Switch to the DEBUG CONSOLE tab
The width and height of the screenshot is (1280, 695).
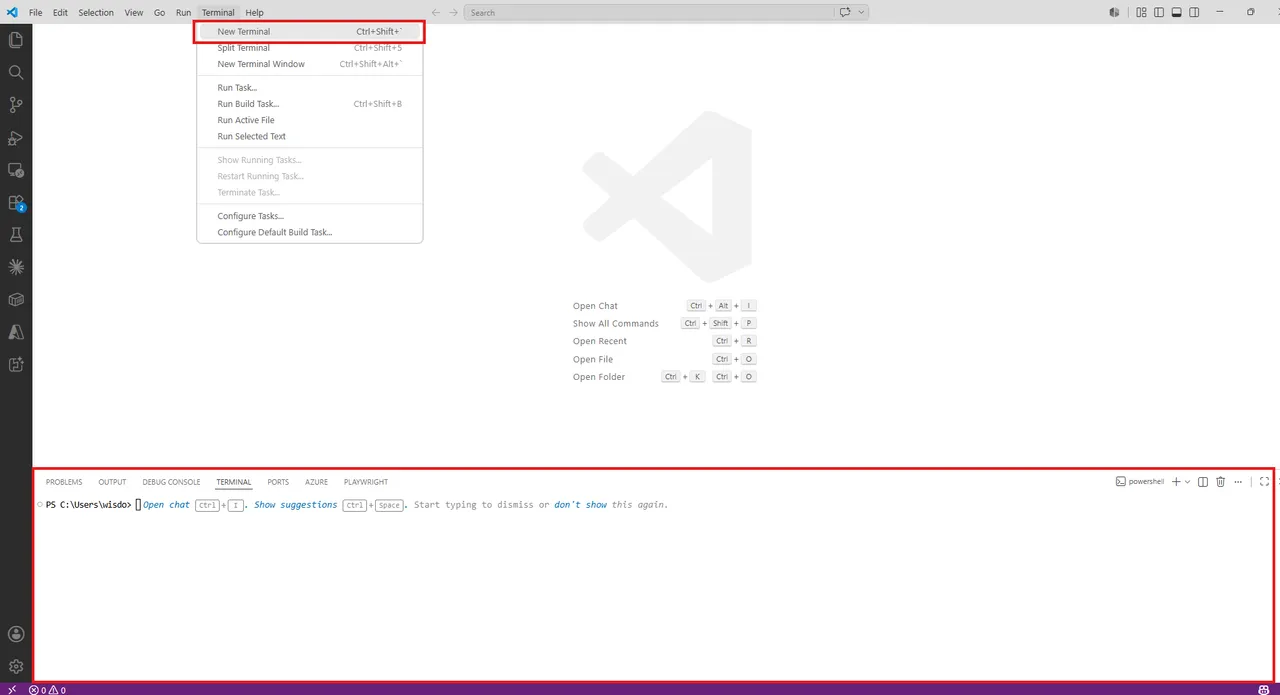171,482
